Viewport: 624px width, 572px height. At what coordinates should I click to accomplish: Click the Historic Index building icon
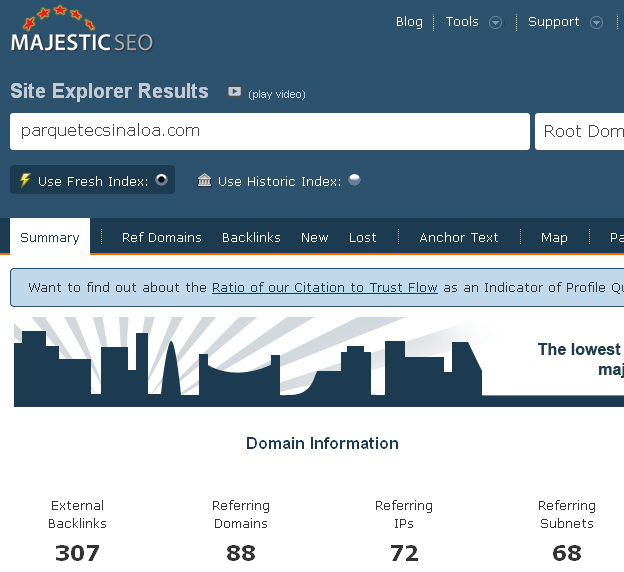[205, 181]
